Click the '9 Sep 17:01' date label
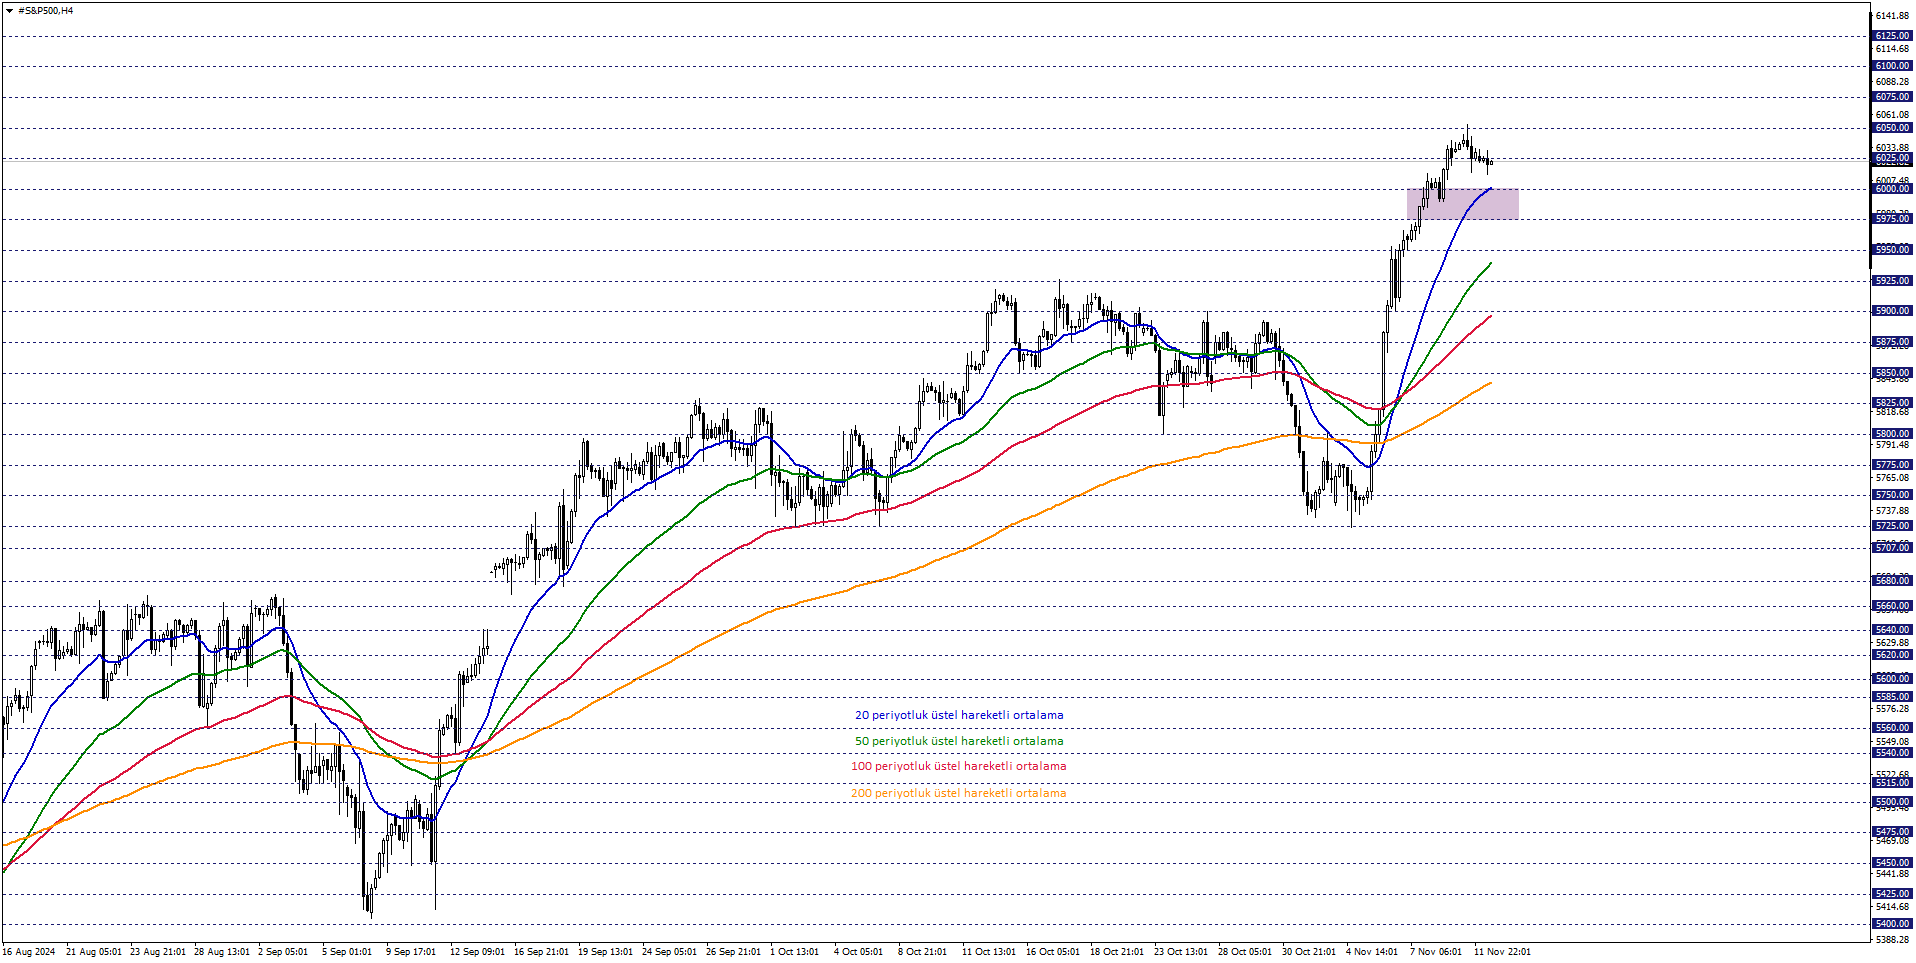The width and height of the screenshot is (1916, 963). coord(411,952)
